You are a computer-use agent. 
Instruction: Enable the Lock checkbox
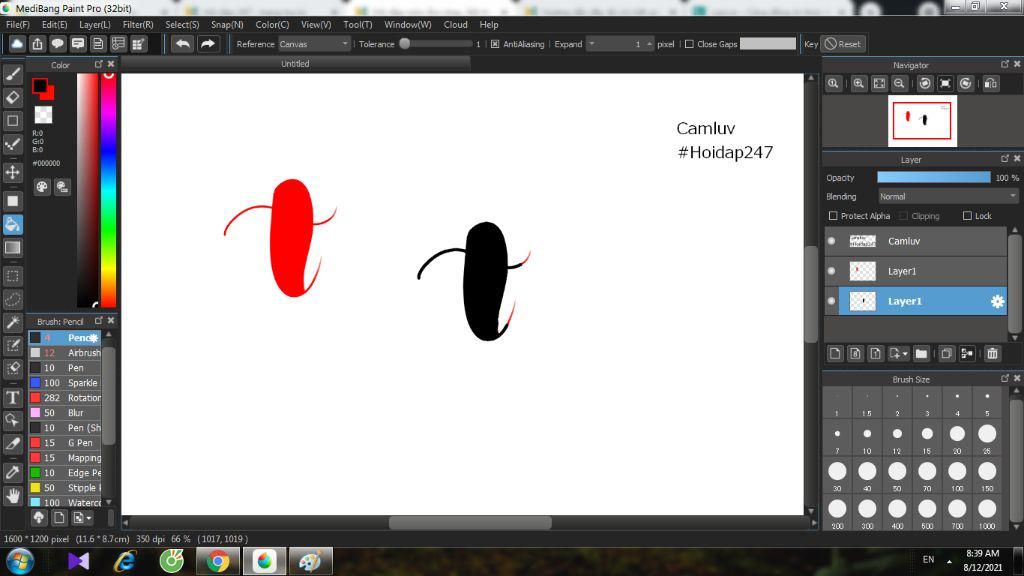click(x=967, y=216)
